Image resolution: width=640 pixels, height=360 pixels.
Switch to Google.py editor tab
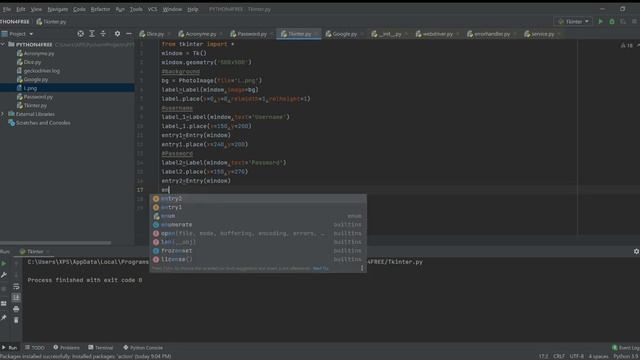(344, 34)
